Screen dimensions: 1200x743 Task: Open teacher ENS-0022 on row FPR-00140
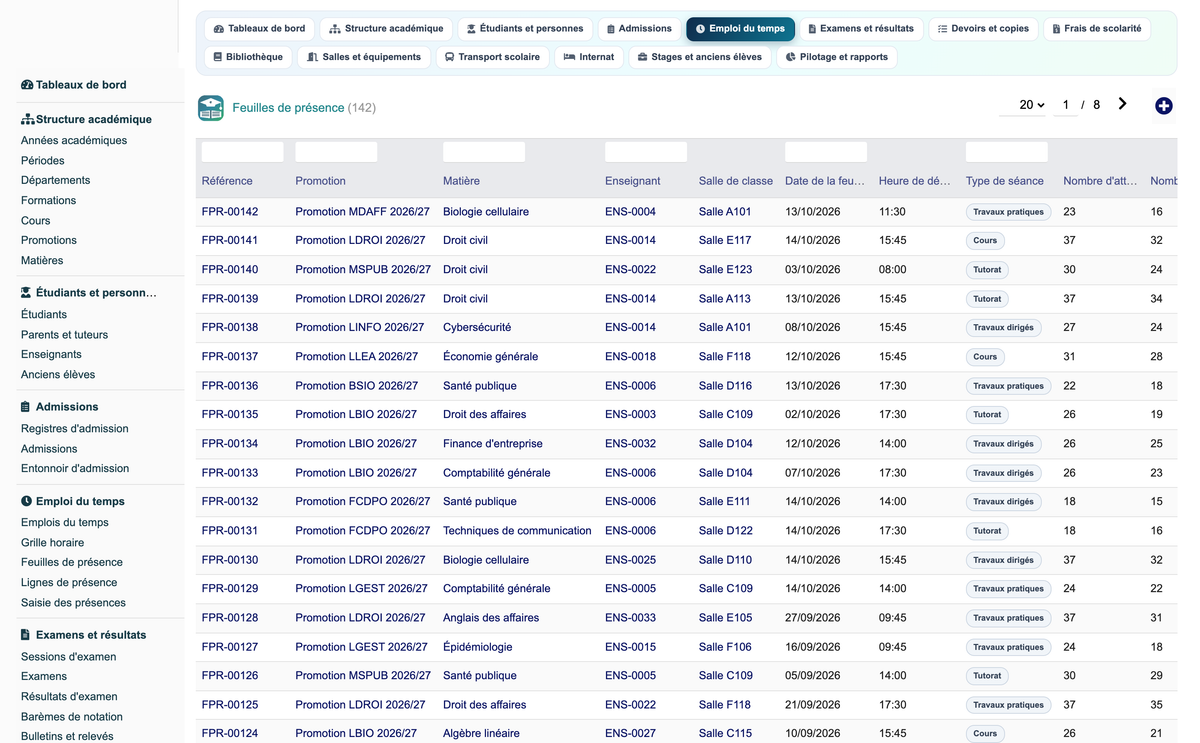[630, 270]
